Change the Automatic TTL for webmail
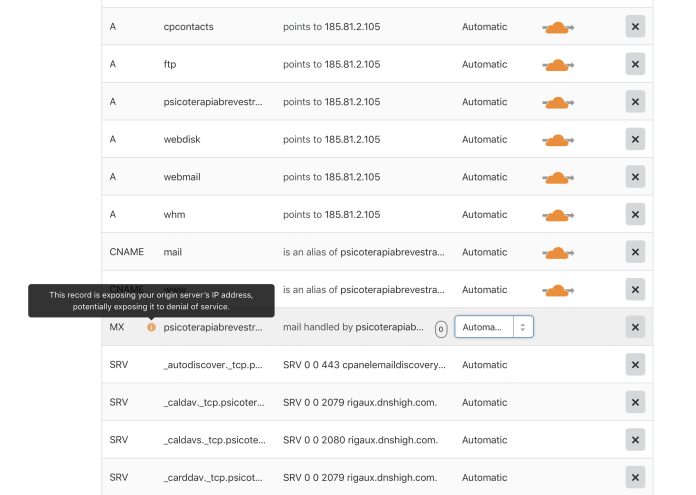This screenshot has height=495, width=696. click(x=484, y=177)
